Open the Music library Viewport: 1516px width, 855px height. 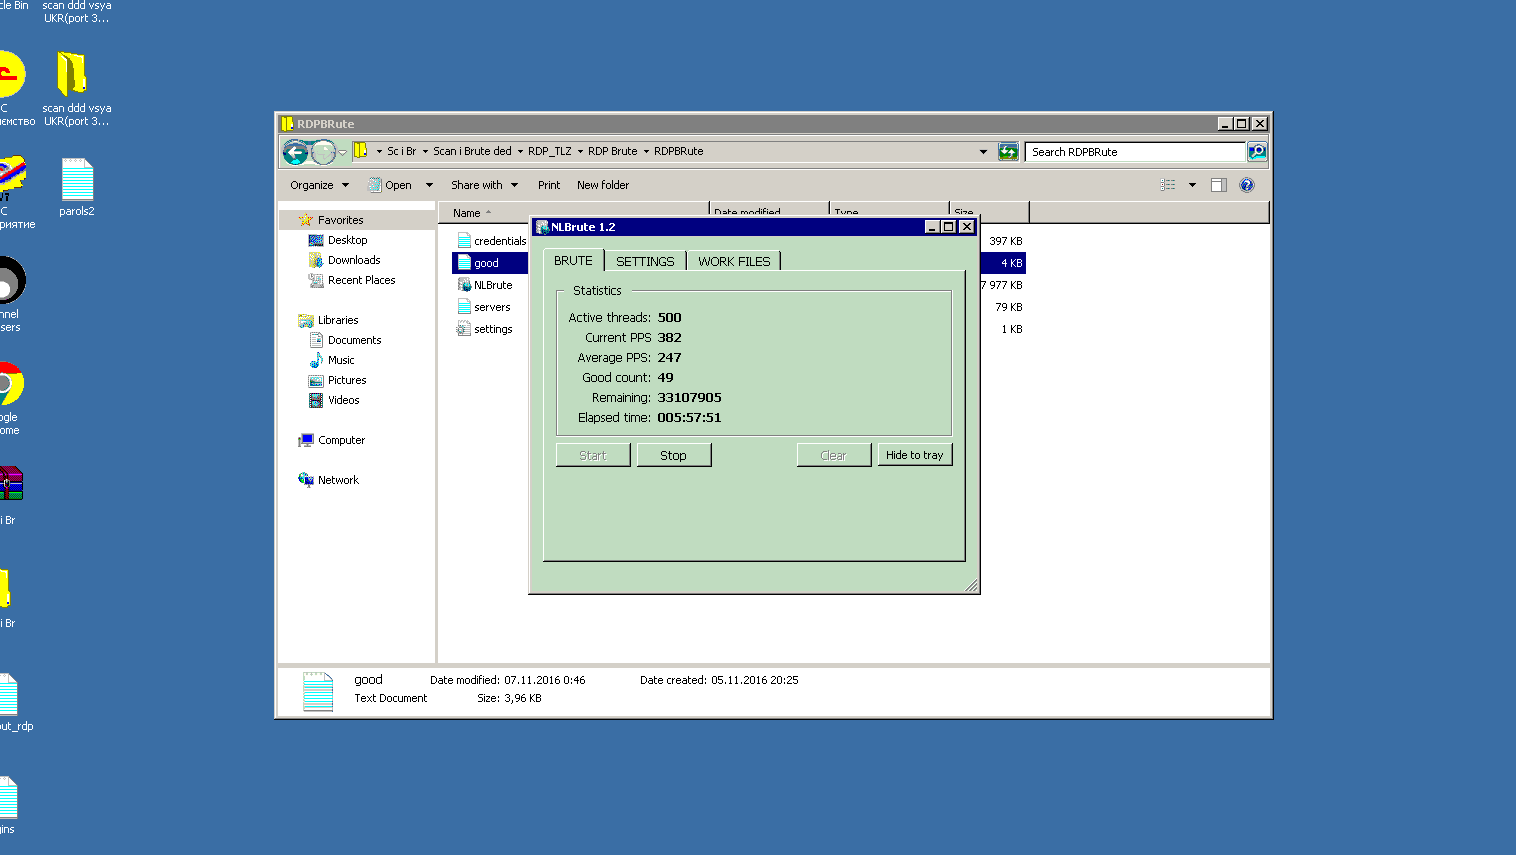pyautogui.click(x=341, y=360)
